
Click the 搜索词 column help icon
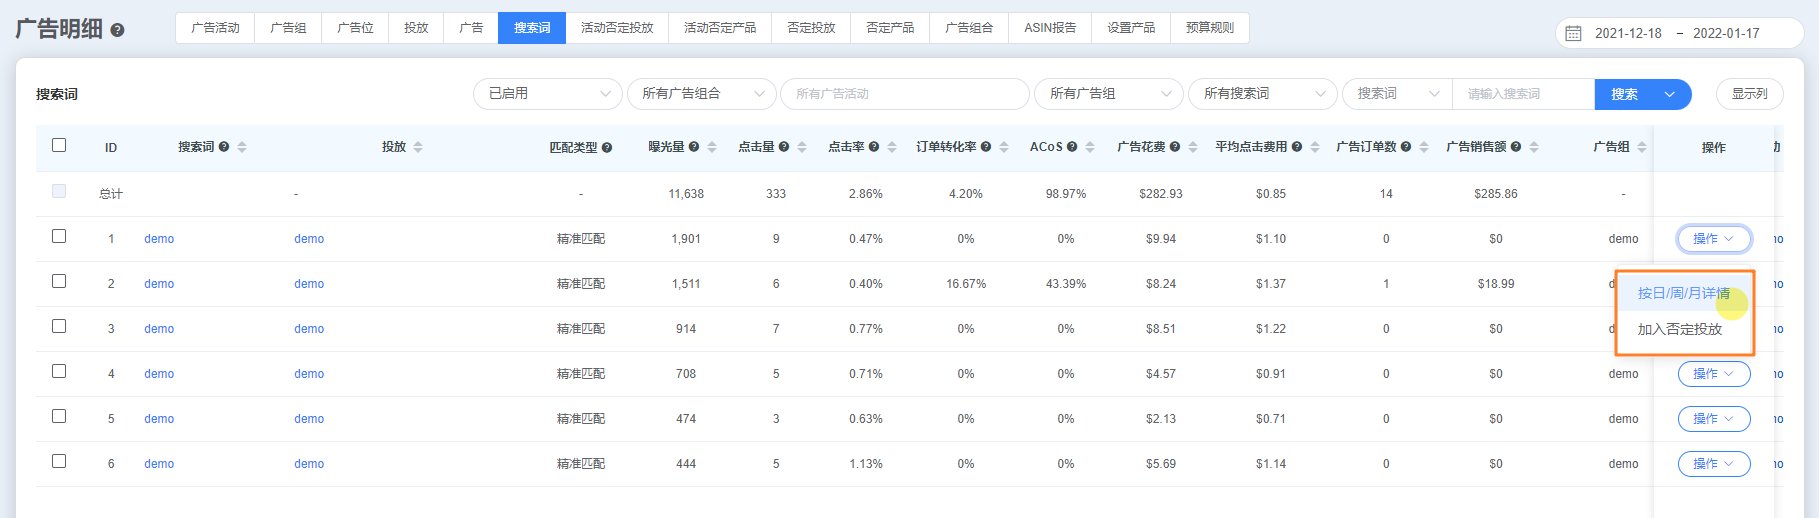pyautogui.click(x=224, y=147)
